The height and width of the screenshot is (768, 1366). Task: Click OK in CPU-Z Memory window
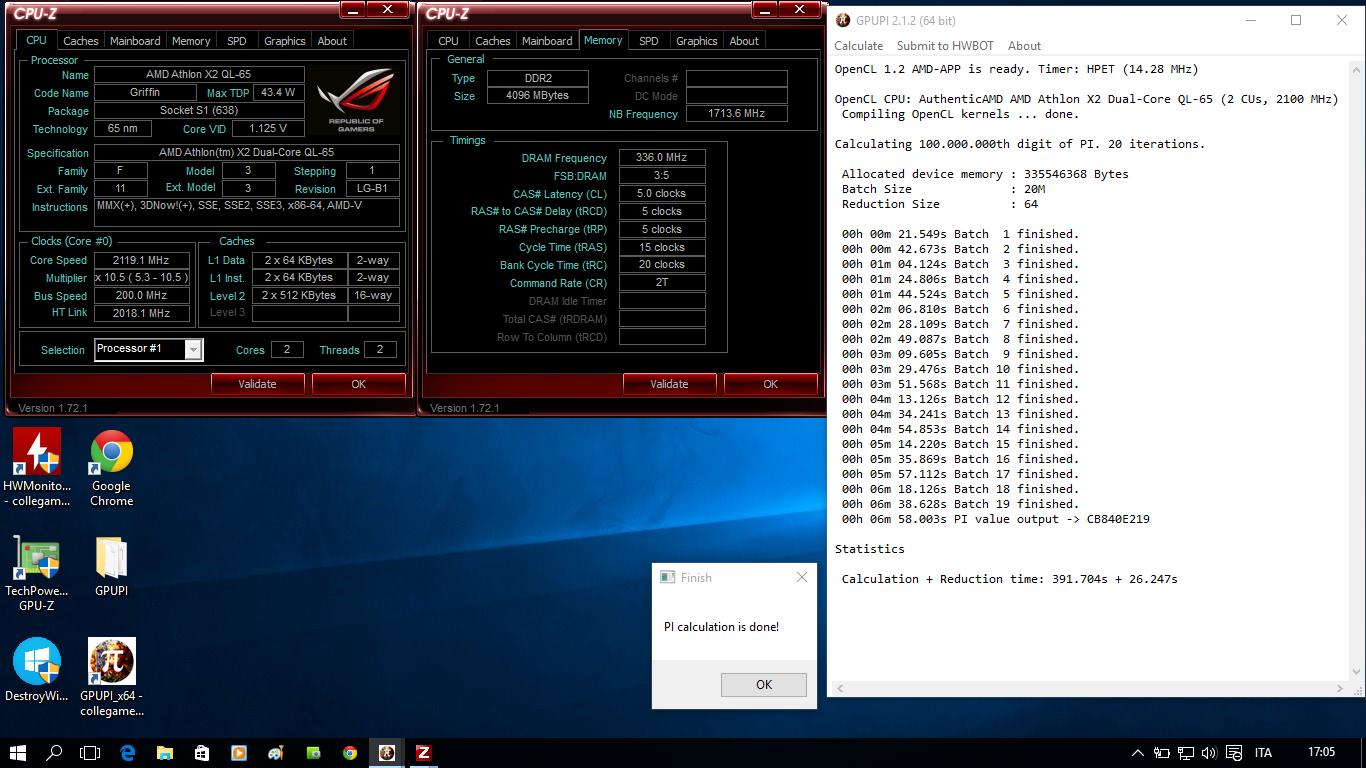tap(770, 384)
